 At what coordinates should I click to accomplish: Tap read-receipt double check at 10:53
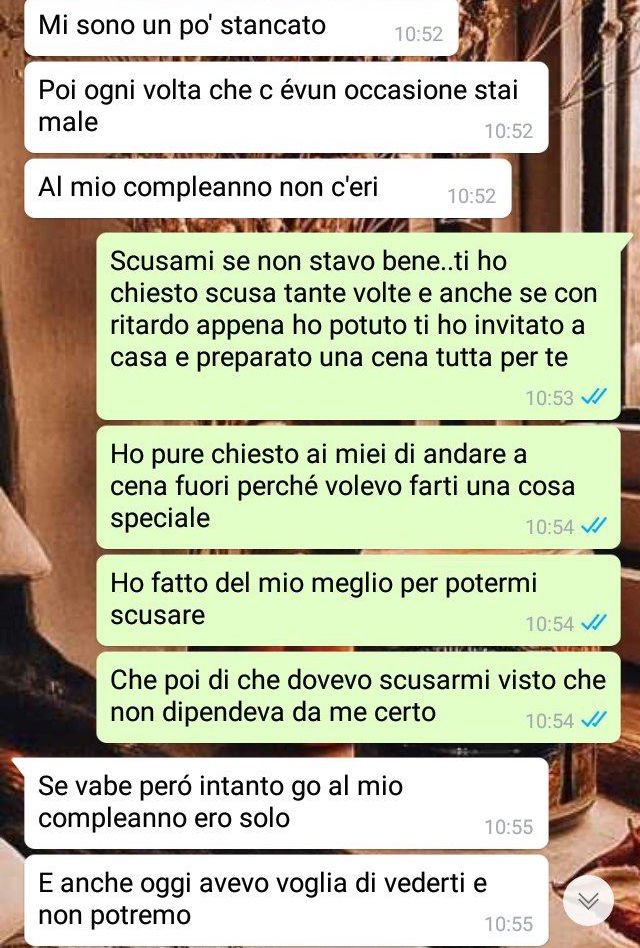tap(593, 398)
